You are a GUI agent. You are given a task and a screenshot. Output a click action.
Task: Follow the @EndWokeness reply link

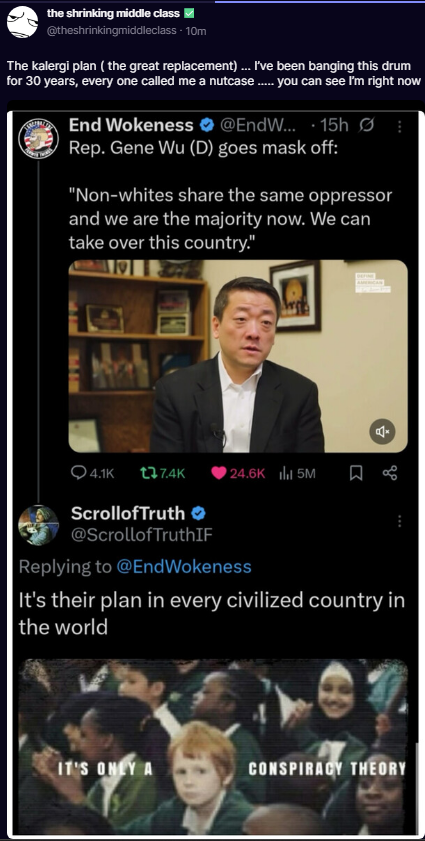(x=184, y=566)
